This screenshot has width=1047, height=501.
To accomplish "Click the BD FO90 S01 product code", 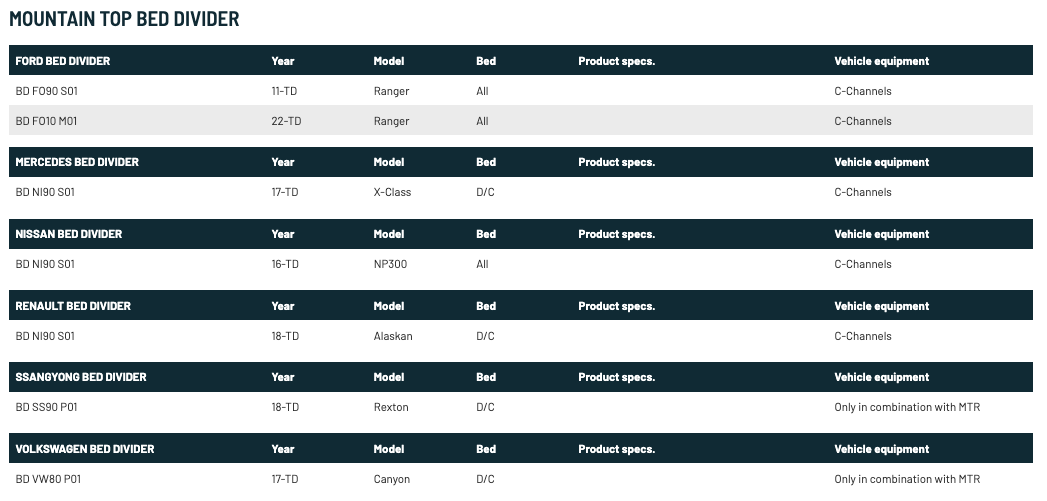I will pos(46,91).
